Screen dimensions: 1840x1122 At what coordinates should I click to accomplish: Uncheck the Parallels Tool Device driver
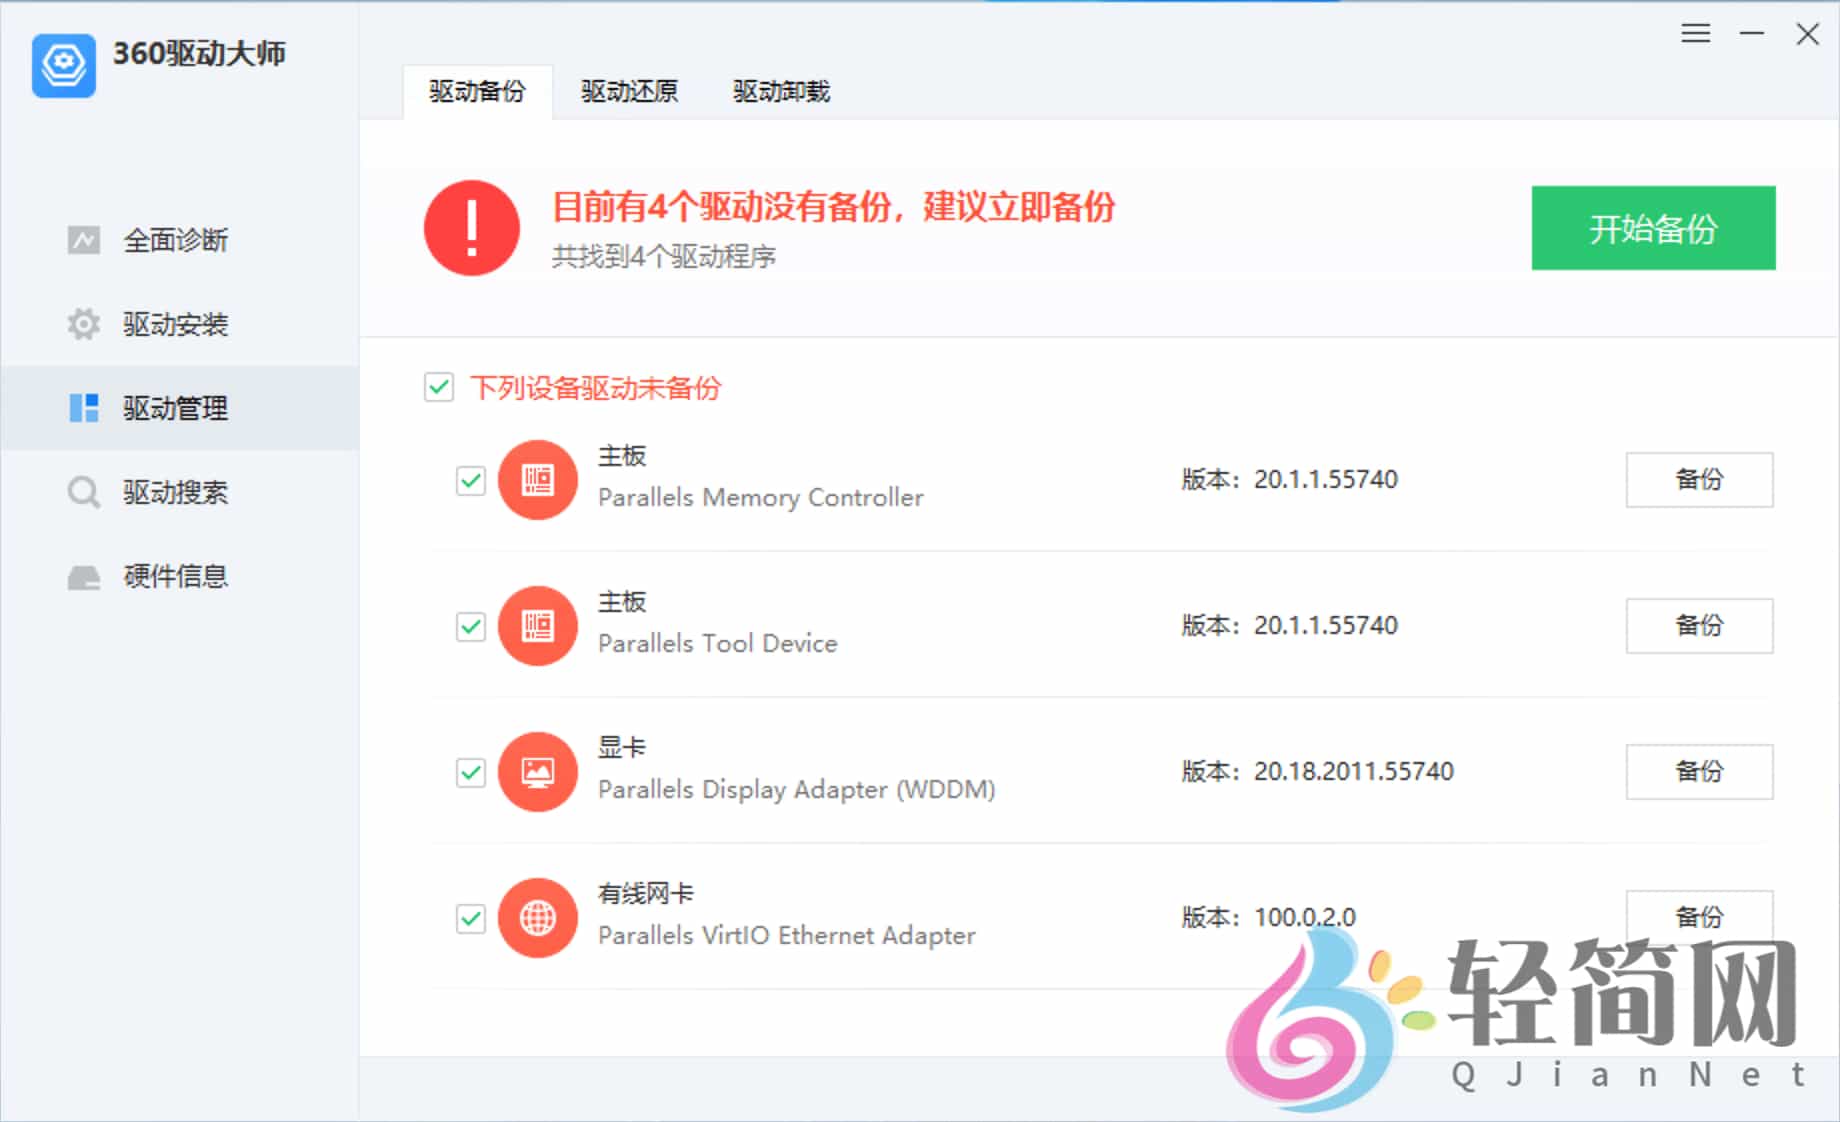tap(470, 627)
